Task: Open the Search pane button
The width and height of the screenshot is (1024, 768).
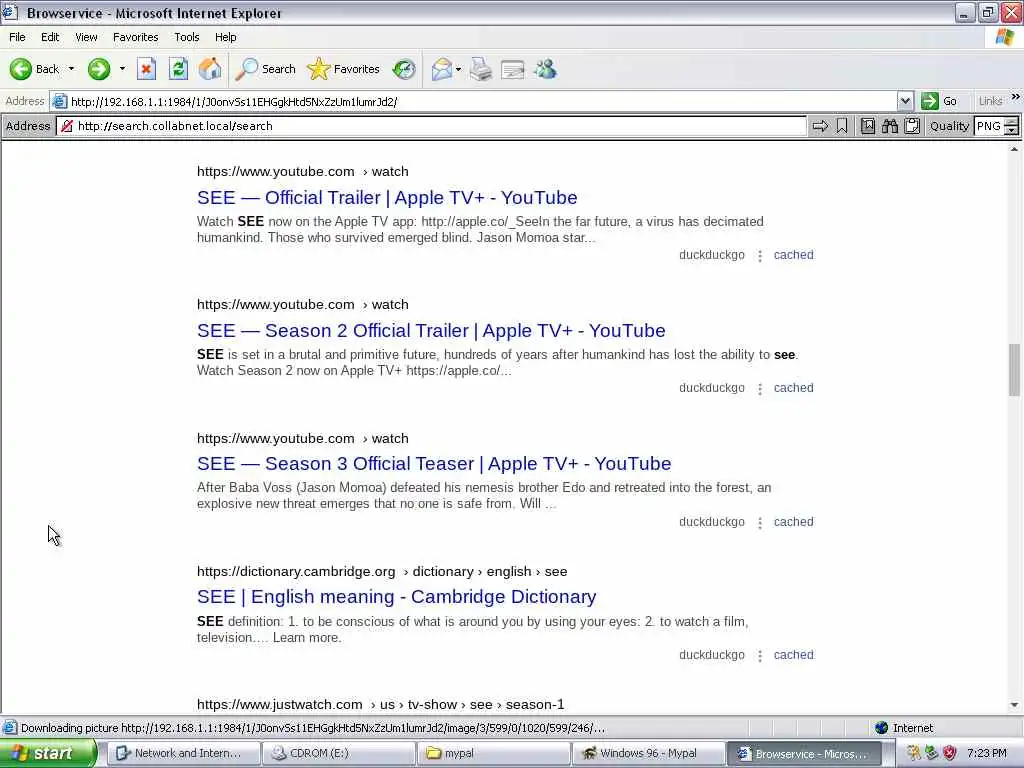Action: click(x=266, y=69)
